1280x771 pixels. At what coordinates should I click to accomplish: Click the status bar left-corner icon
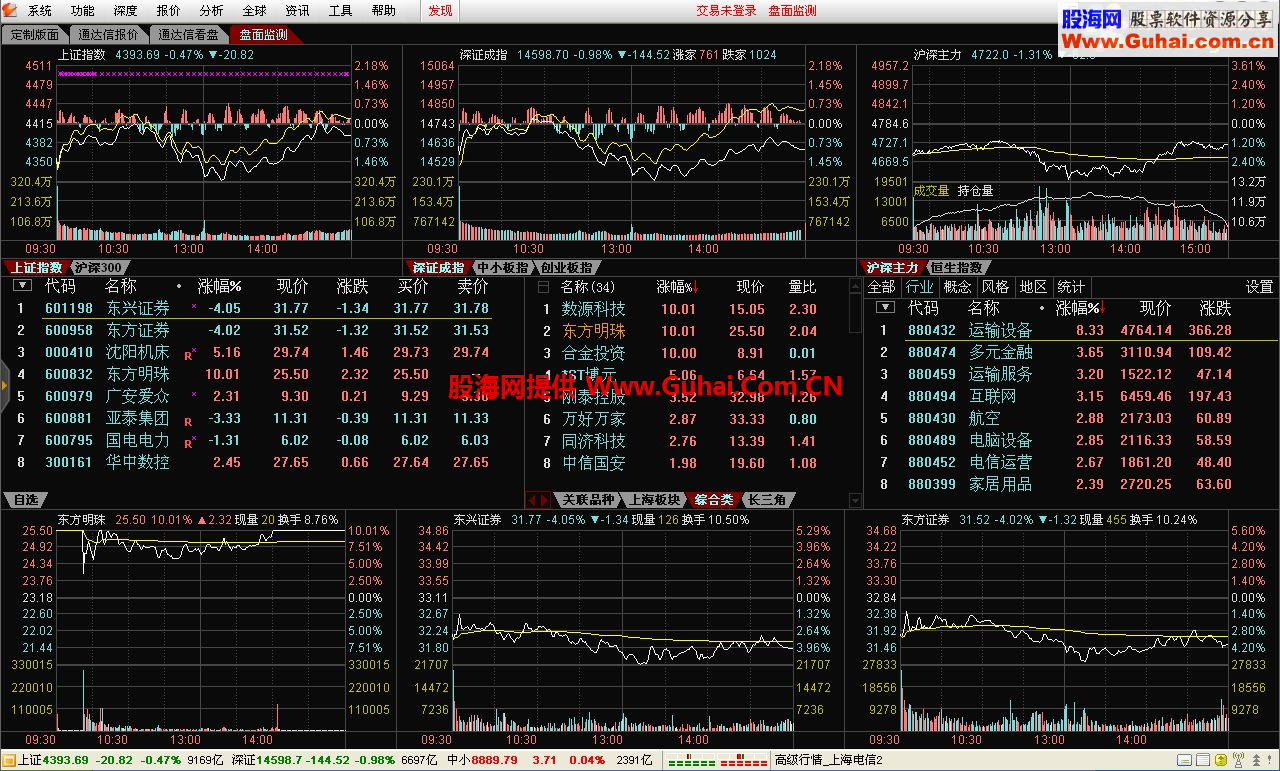9,761
